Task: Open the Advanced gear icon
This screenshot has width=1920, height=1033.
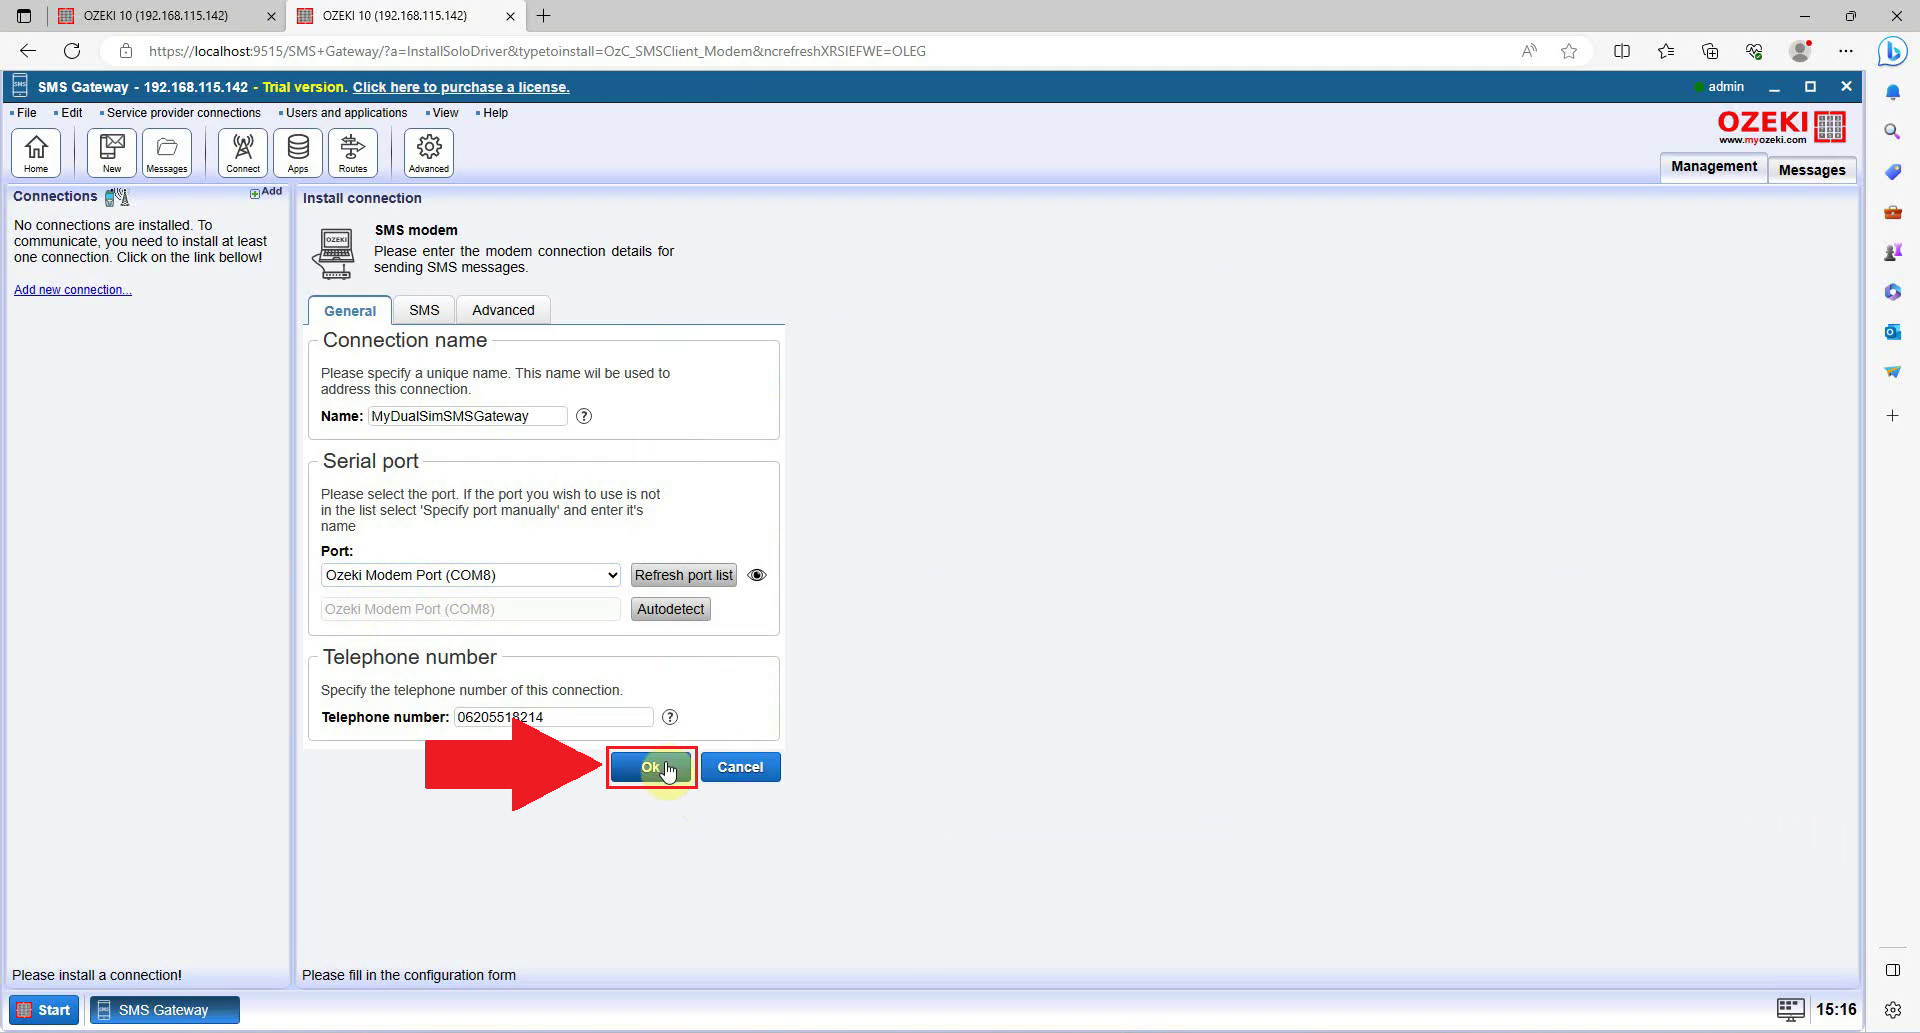Action: click(429, 153)
